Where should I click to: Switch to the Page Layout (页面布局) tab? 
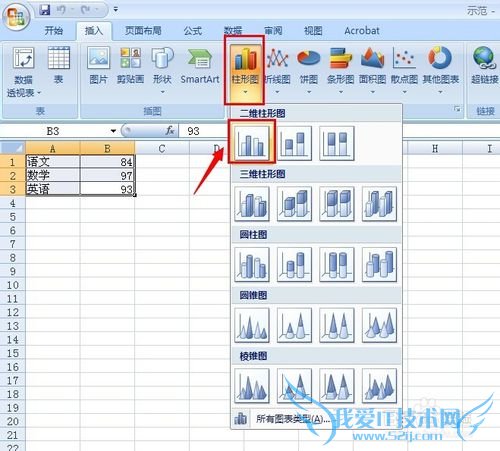coord(143,31)
